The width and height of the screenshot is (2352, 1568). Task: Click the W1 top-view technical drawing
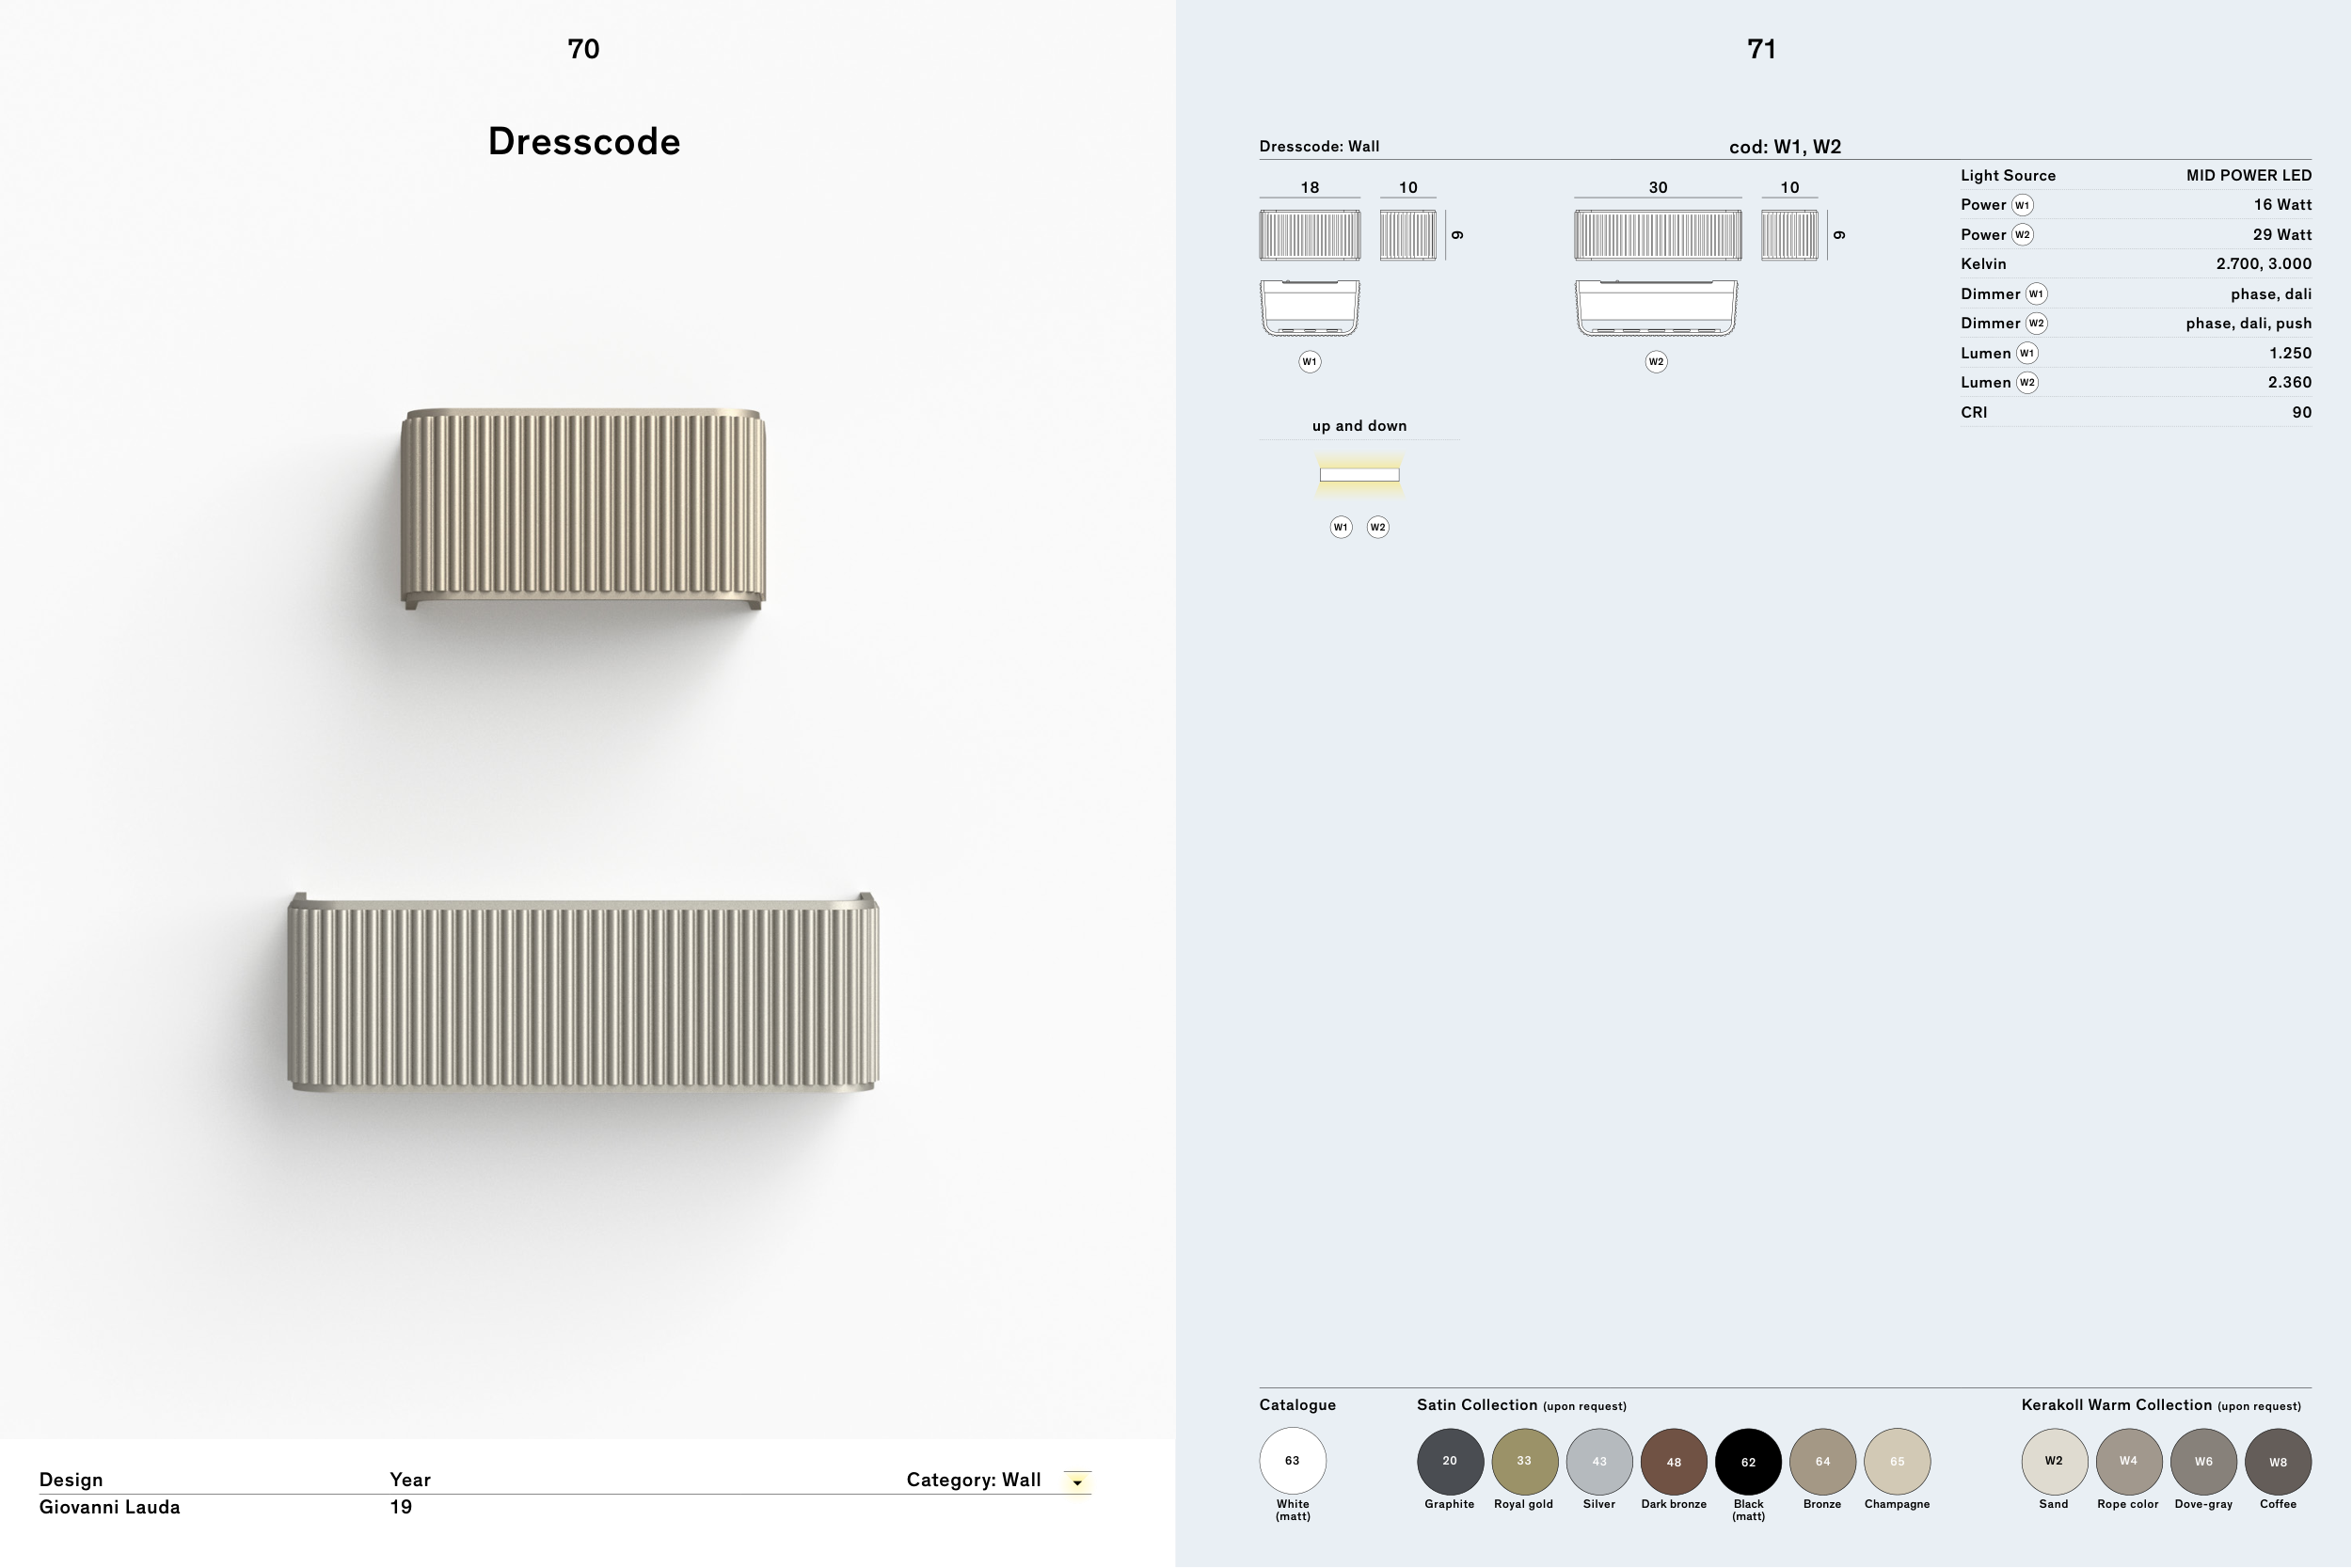click(1309, 308)
